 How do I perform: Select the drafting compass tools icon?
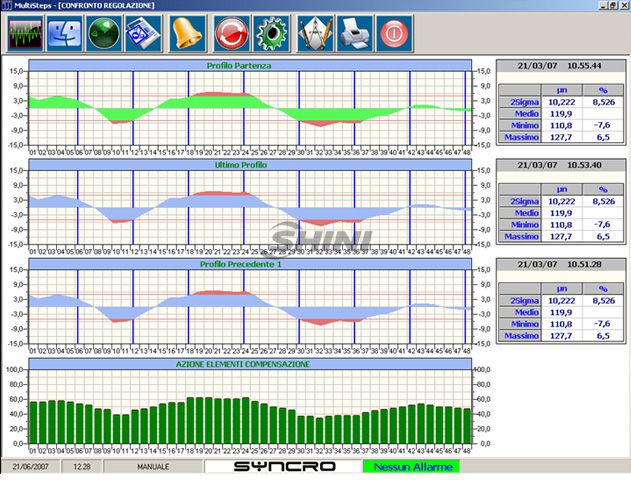point(314,34)
